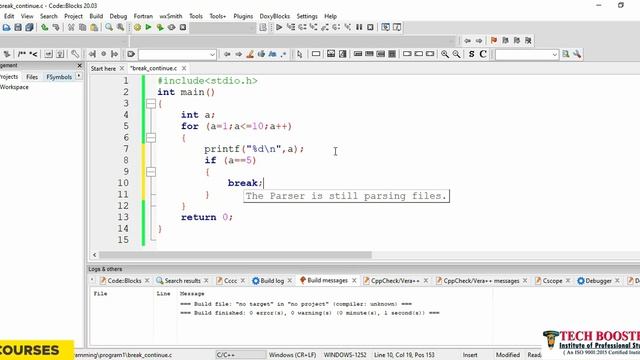Click the Cut scissors icon
640x360 pixels.
[x=71, y=27]
